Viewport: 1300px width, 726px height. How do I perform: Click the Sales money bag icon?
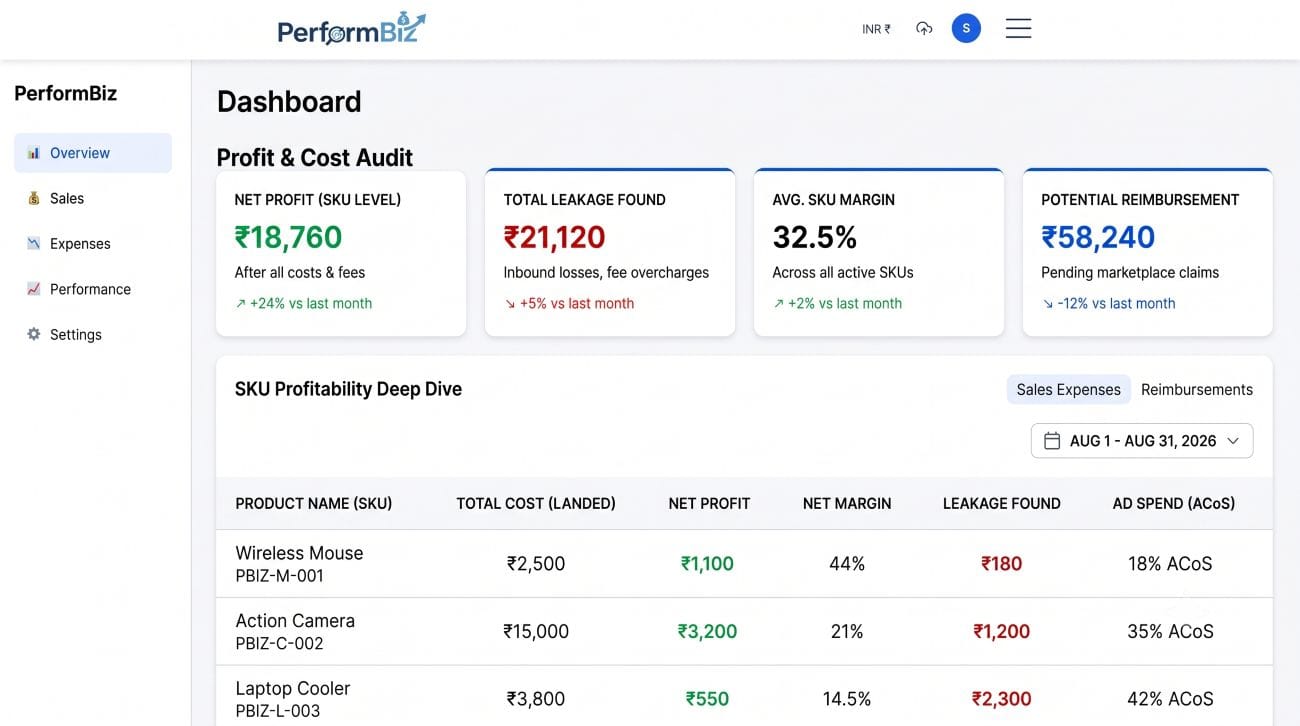pos(34,198)
